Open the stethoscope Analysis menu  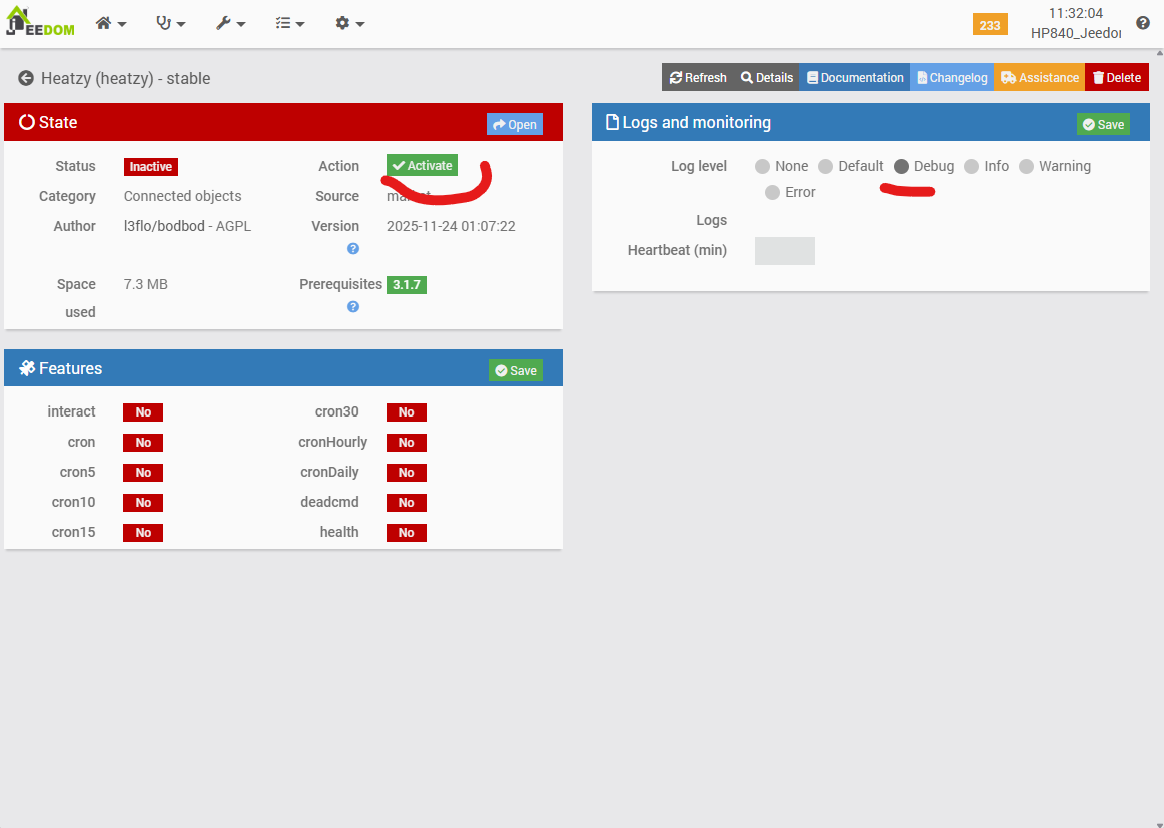[171, 23]
